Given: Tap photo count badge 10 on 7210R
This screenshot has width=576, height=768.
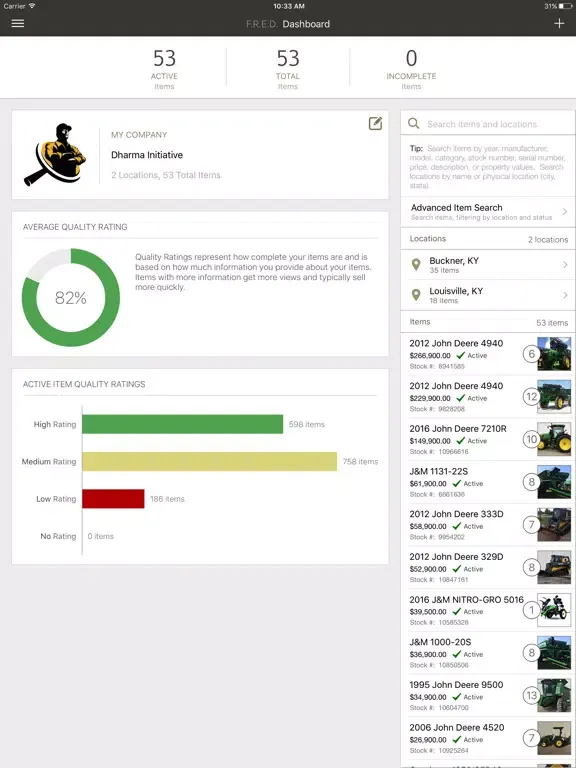Looking at the screenshot, I should point(531,439).
